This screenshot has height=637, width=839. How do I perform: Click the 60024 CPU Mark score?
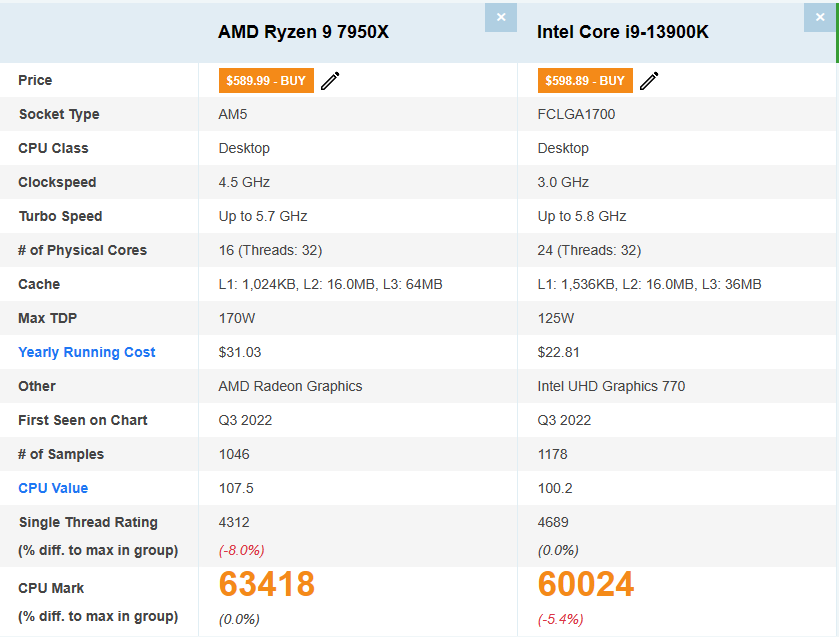pyautogui.click(x=585, y=584)
